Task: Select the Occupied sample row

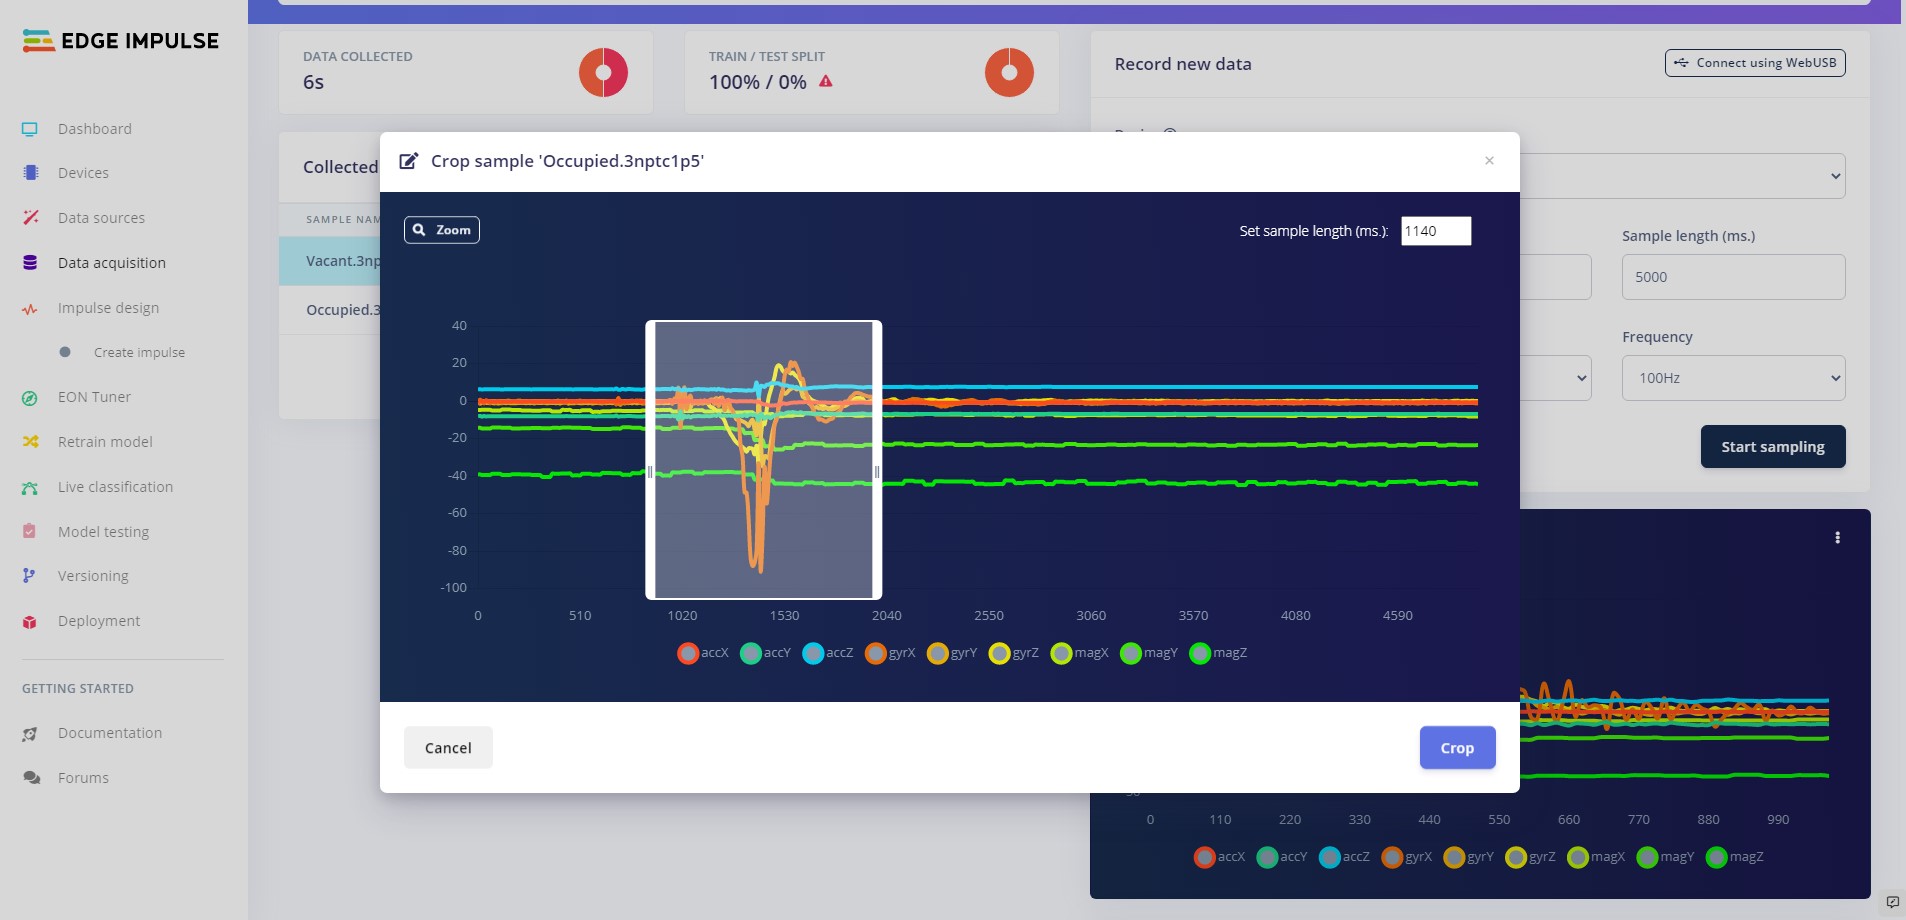Action: coord(330,310)
